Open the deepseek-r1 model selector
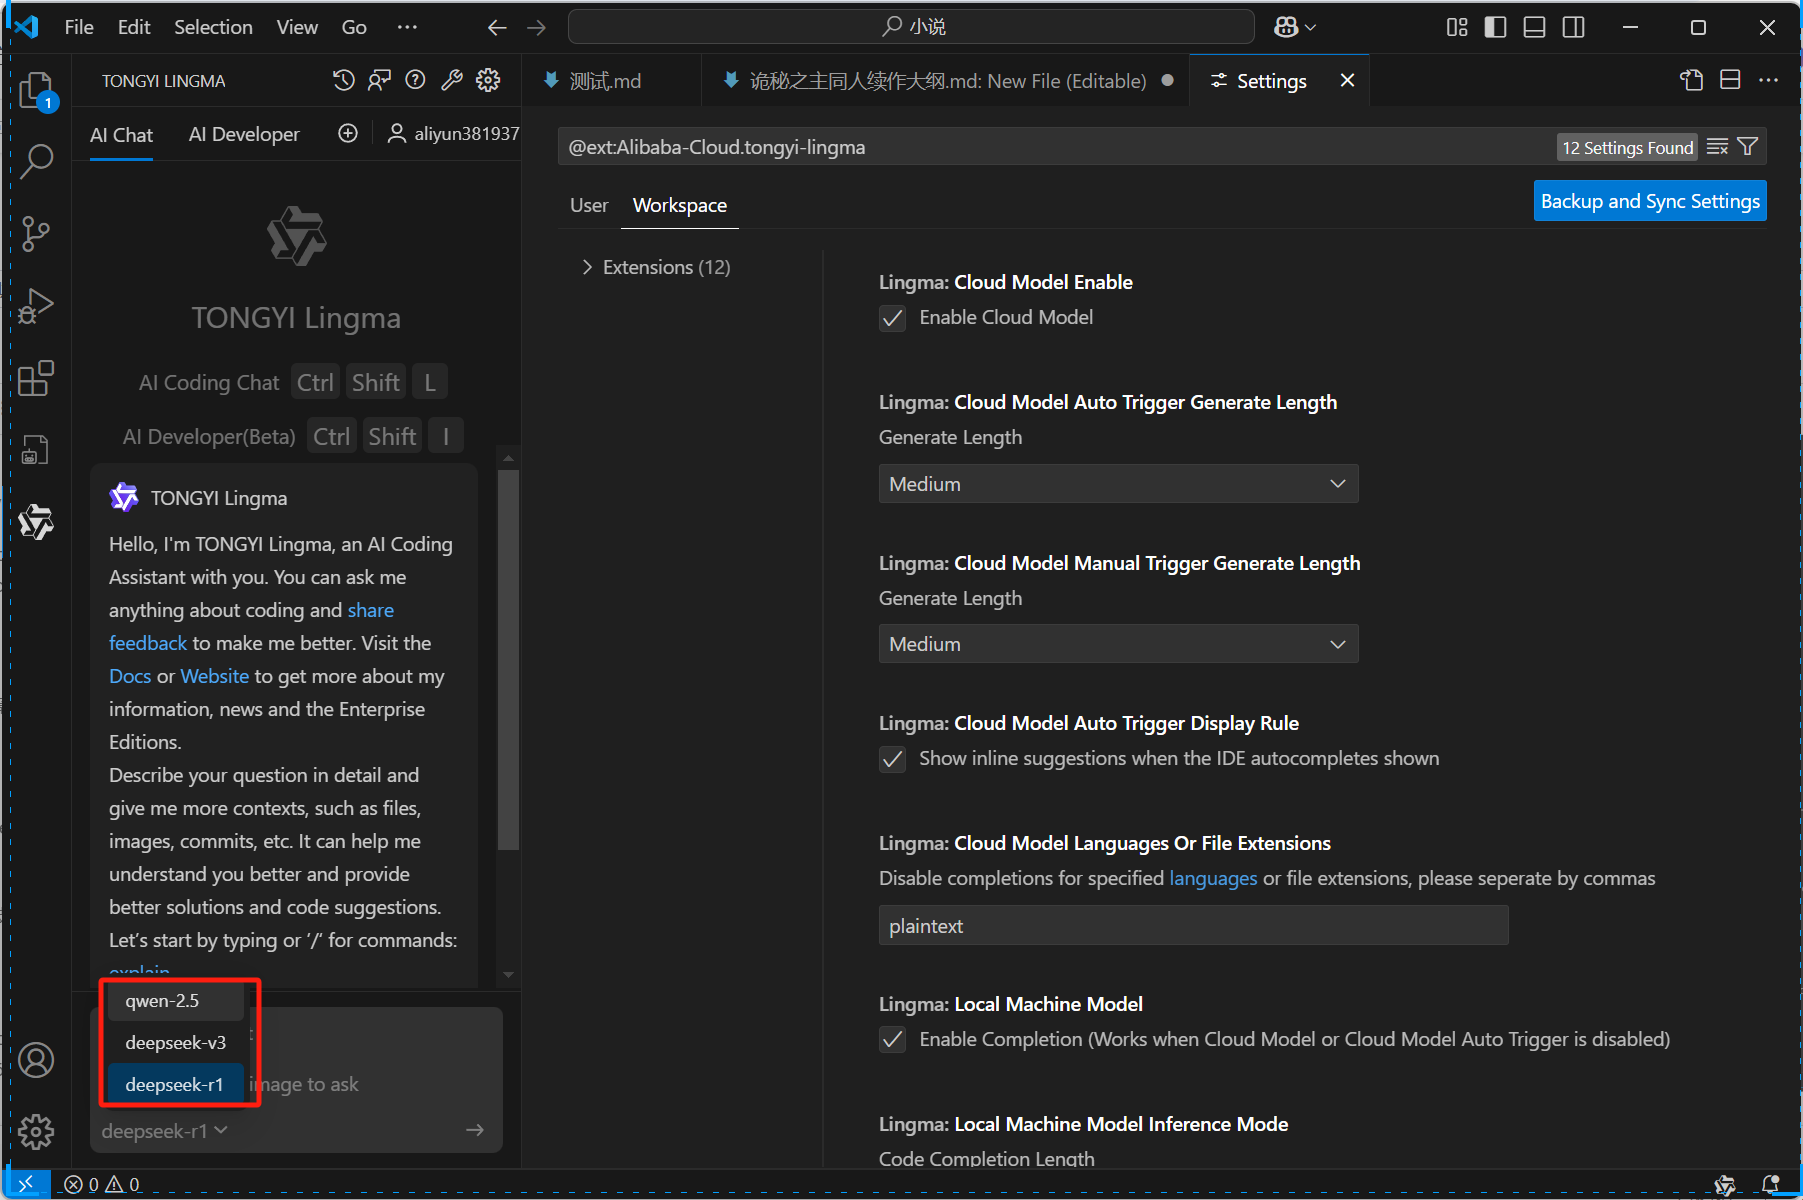This screenshot has width=1803, height=1200. (x=165, y=1131)
